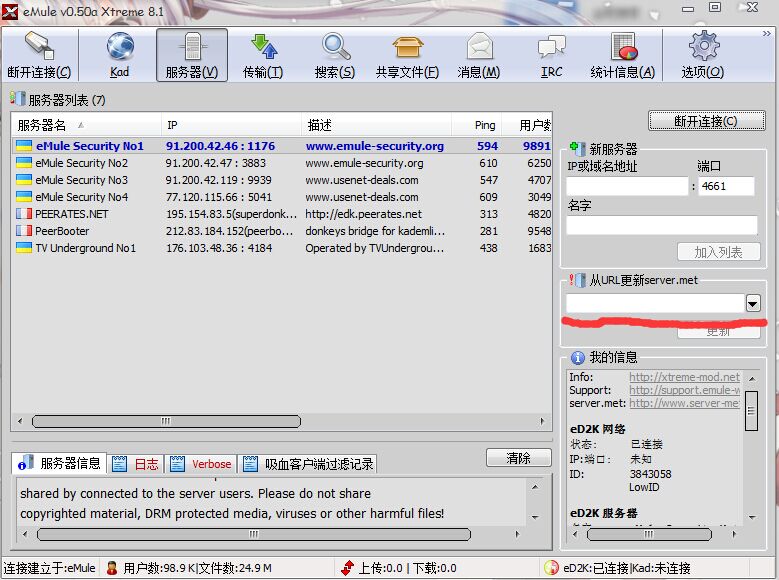Click the 新服务器 panel icon

point(577,148)
